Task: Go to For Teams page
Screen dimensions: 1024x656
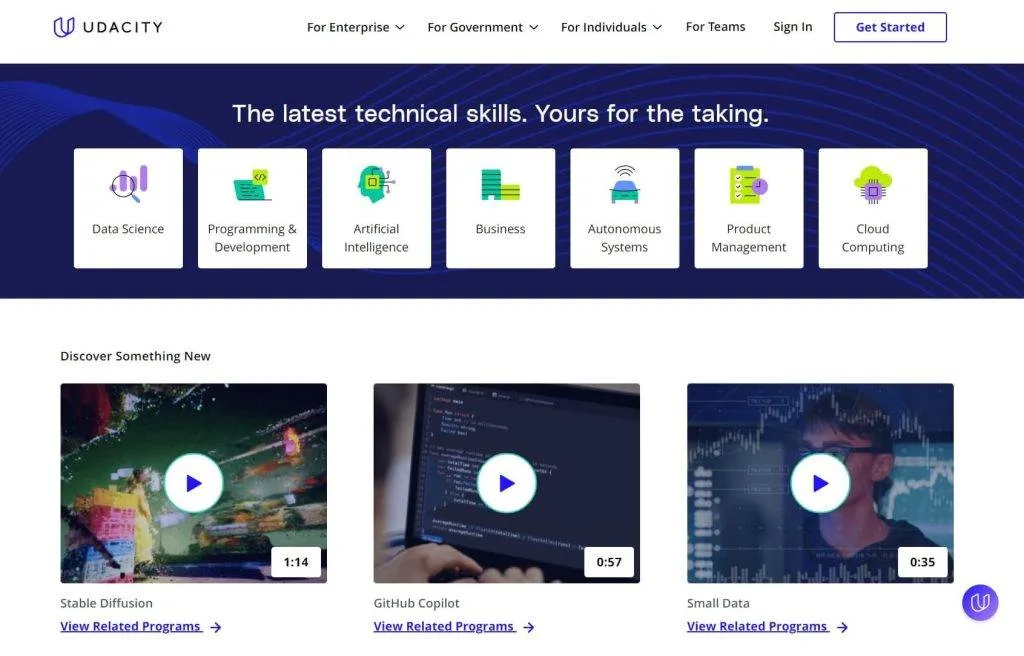Action: pyautogui.click(x=715, y=27)
